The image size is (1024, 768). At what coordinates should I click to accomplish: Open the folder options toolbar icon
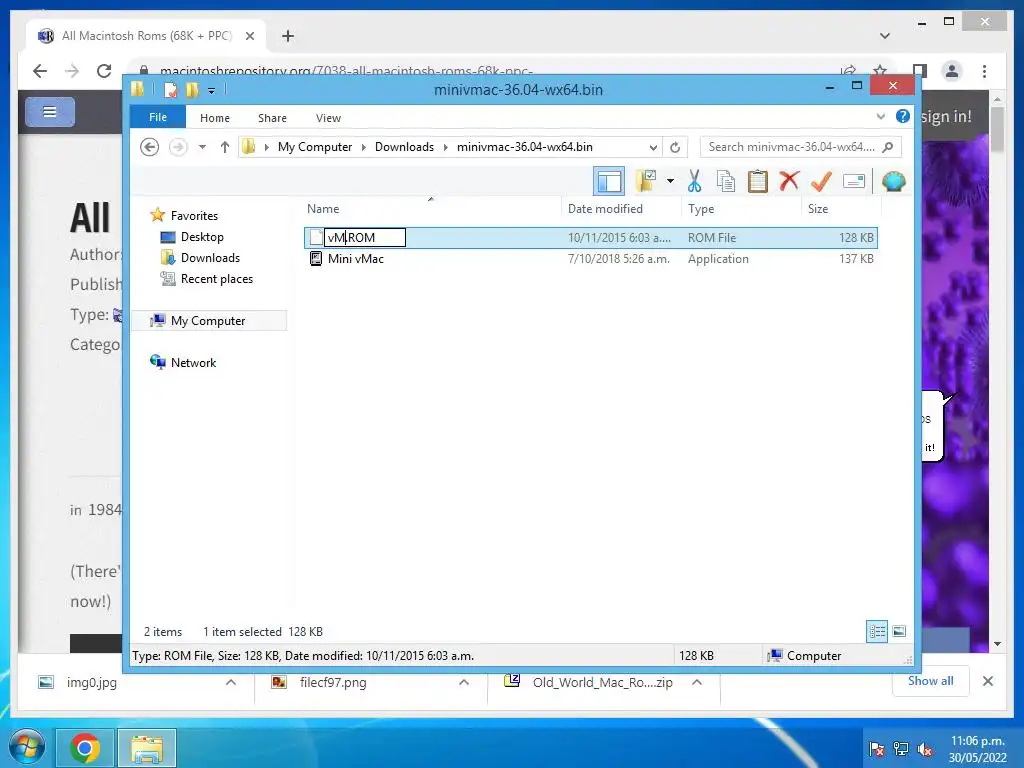(x=645, y=181)
